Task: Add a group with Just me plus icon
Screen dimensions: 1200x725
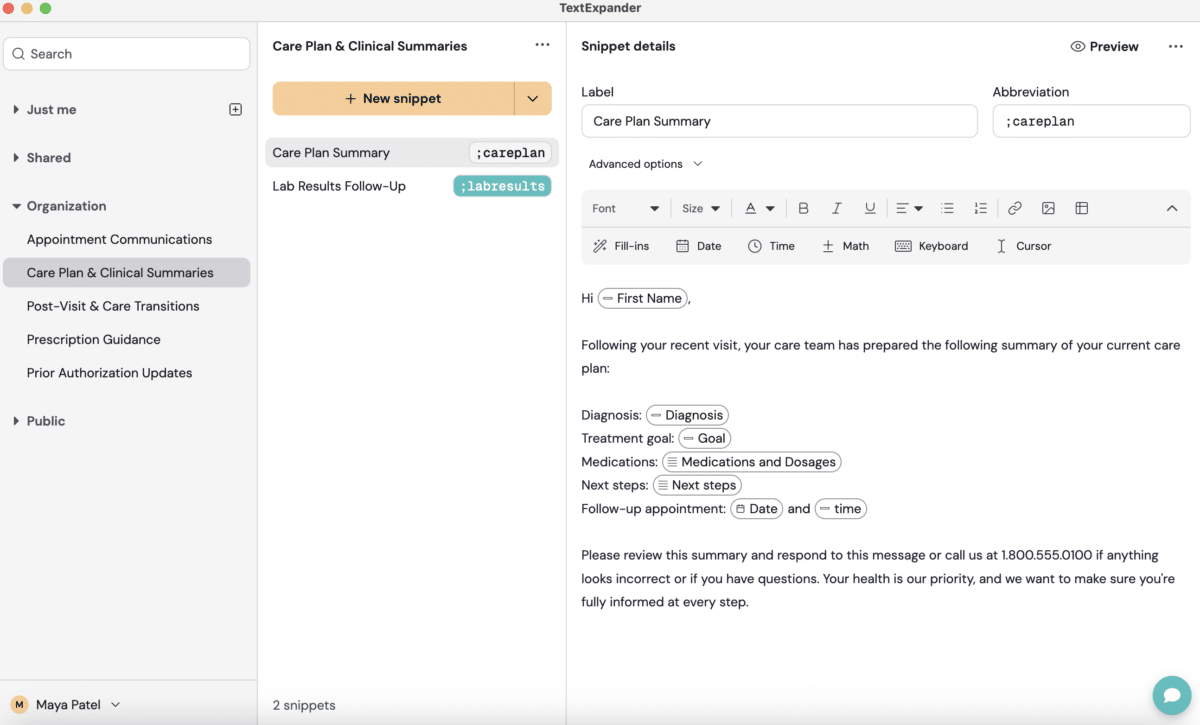Action: pyautogui.click(x=236, y=109)
